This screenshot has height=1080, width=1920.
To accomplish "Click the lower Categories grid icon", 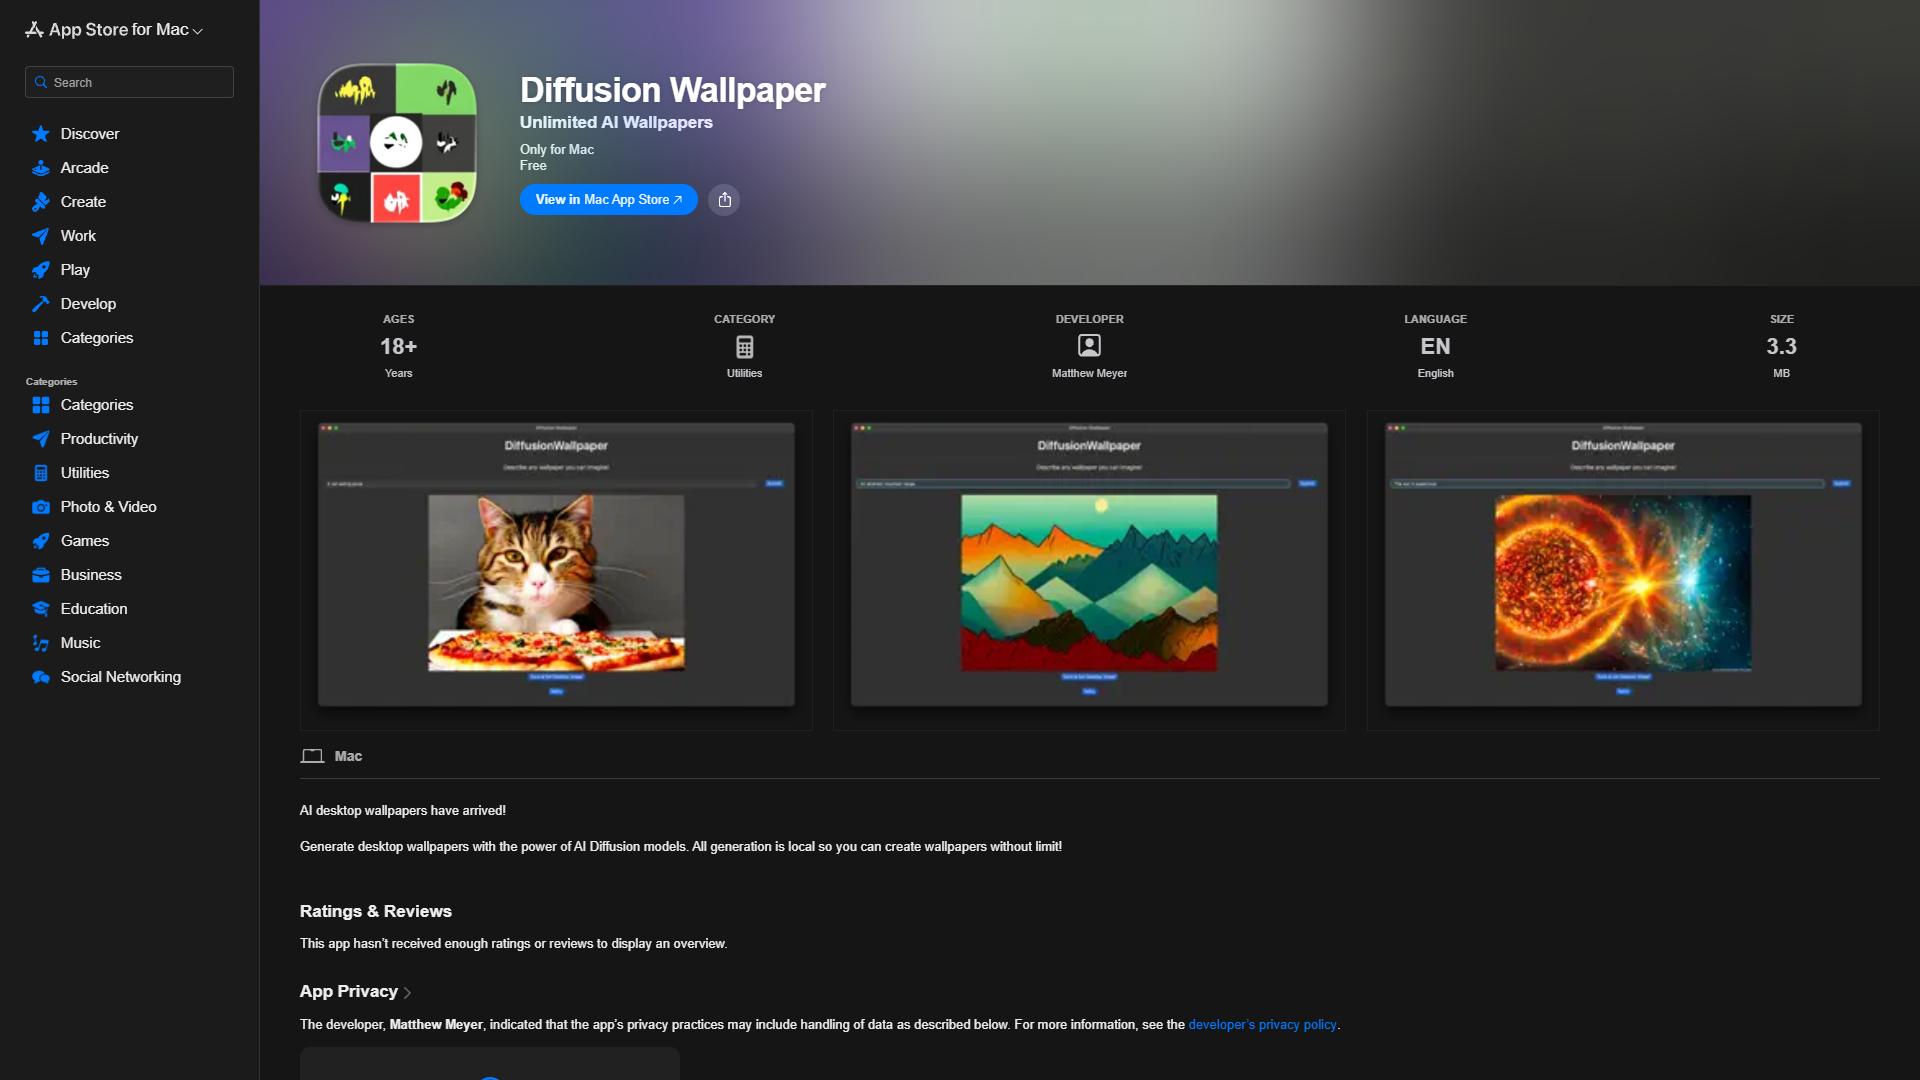I will (x=41, y=405).
